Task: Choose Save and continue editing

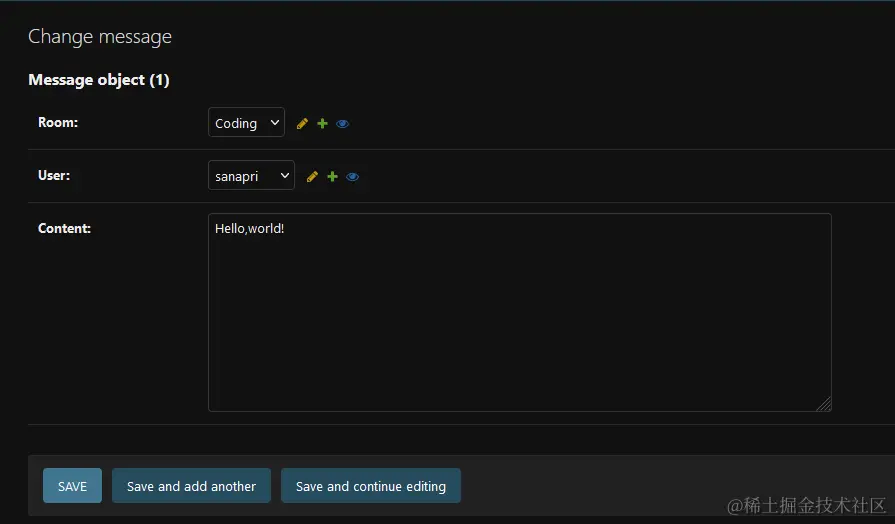Action: [x=371, y=486]
